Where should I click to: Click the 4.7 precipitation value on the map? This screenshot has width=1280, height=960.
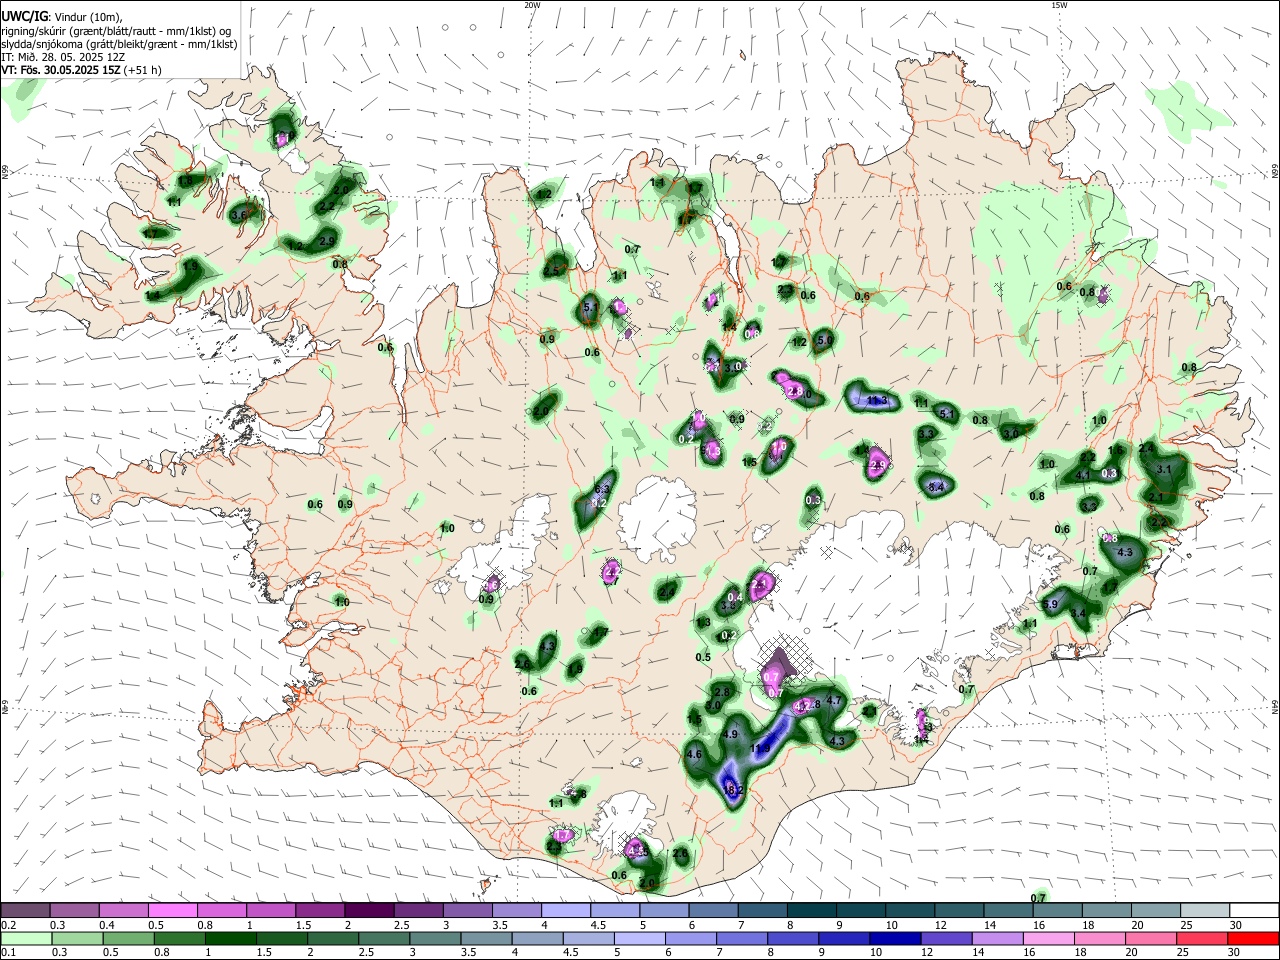(x=834, y=702)
